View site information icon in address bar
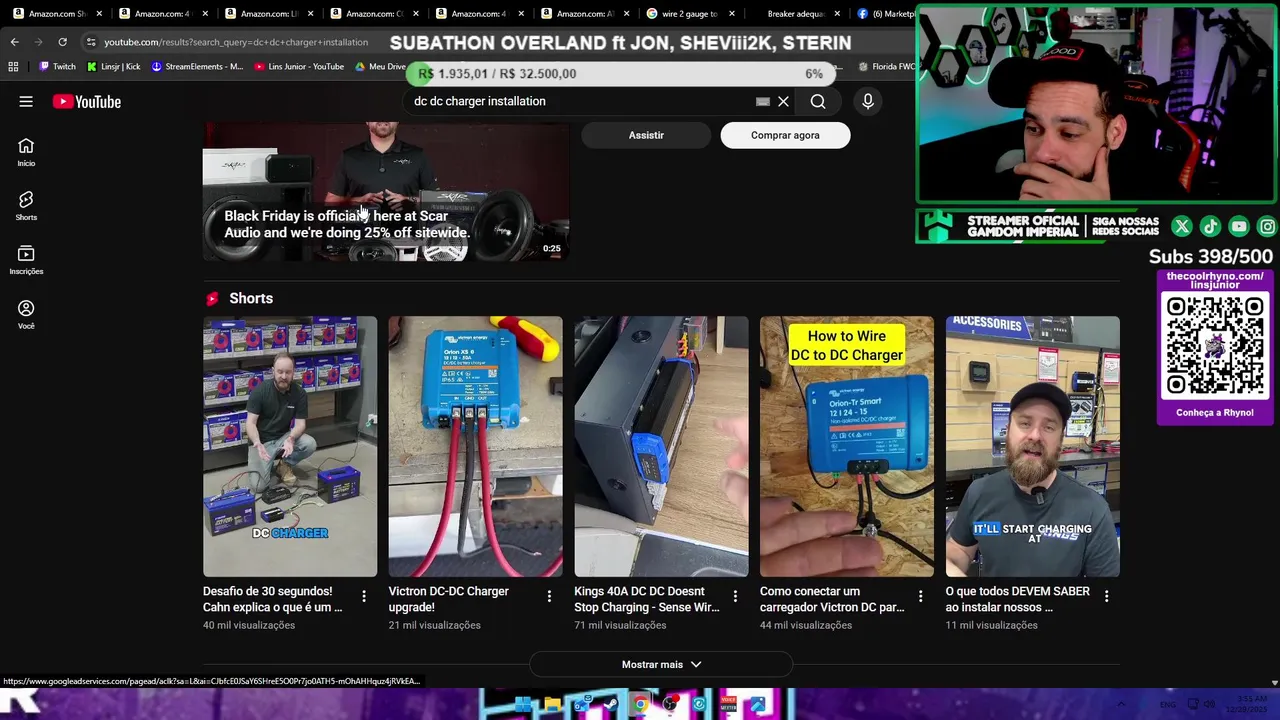Image resolution: width=1280 pixels, height=720 pixels. tap(91, 42)
